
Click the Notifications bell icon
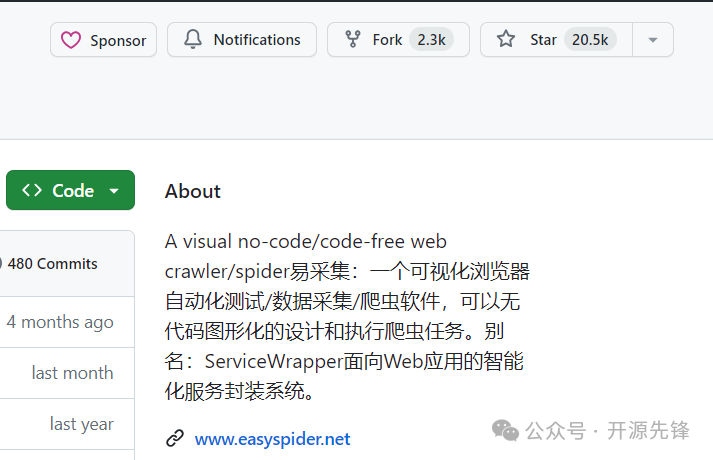[193, 40]
